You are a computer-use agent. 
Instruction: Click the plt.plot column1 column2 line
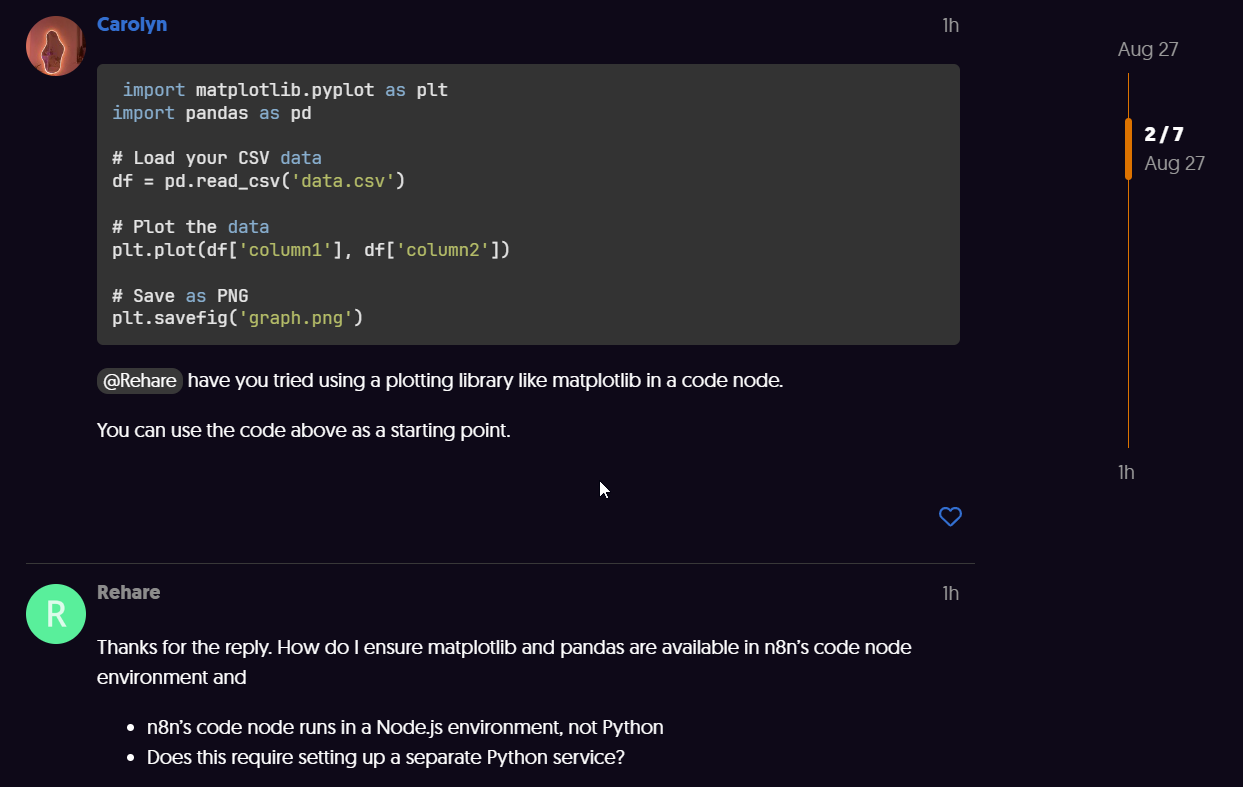click(311, 250)
